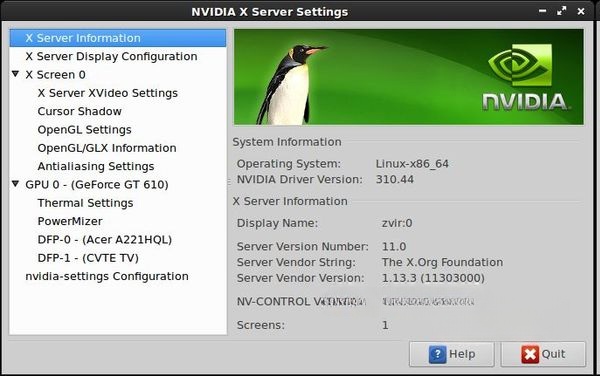Click the Operating System label
The width and height of the screenshot is (600, 376).
[x=289, y=164]
